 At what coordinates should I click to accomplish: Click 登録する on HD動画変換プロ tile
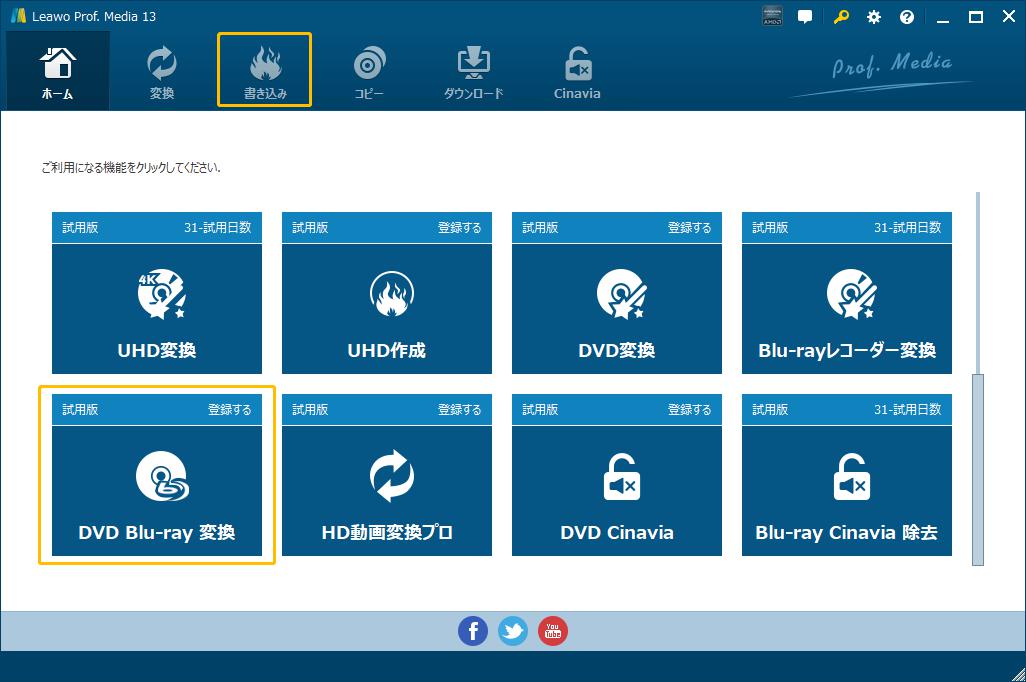coord(459,410)
